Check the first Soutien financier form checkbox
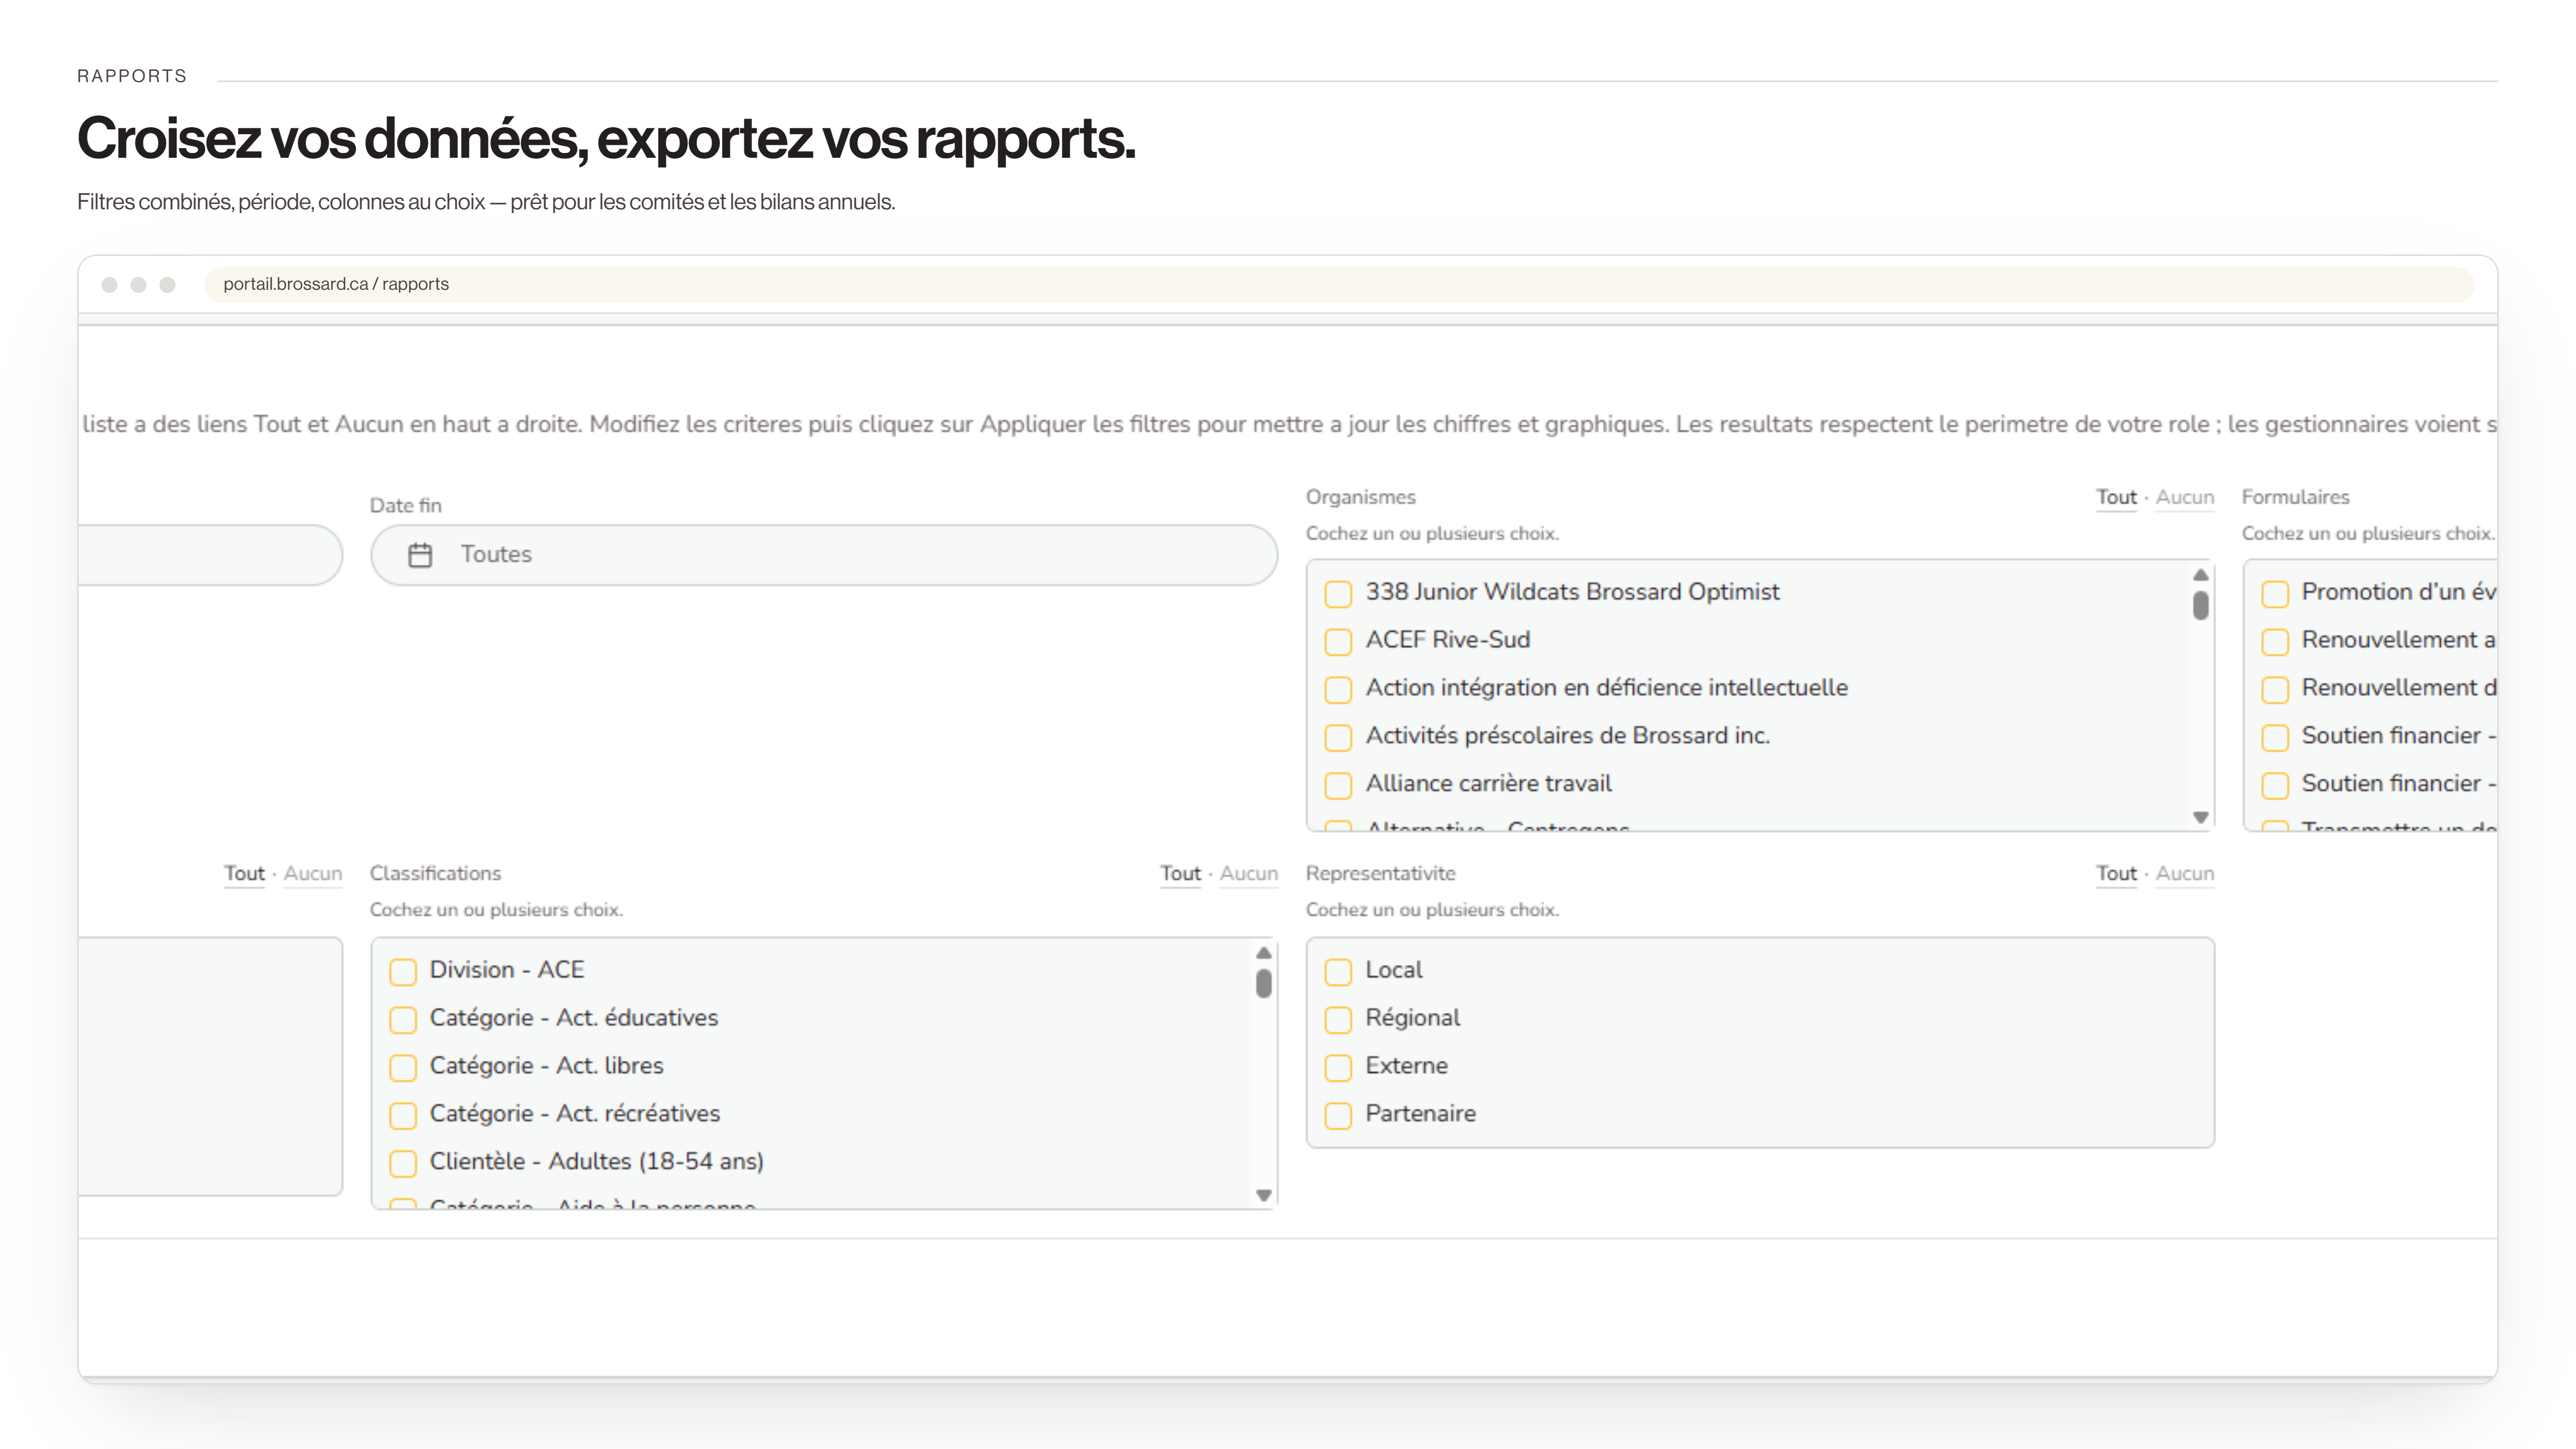 click(2275, 737)
